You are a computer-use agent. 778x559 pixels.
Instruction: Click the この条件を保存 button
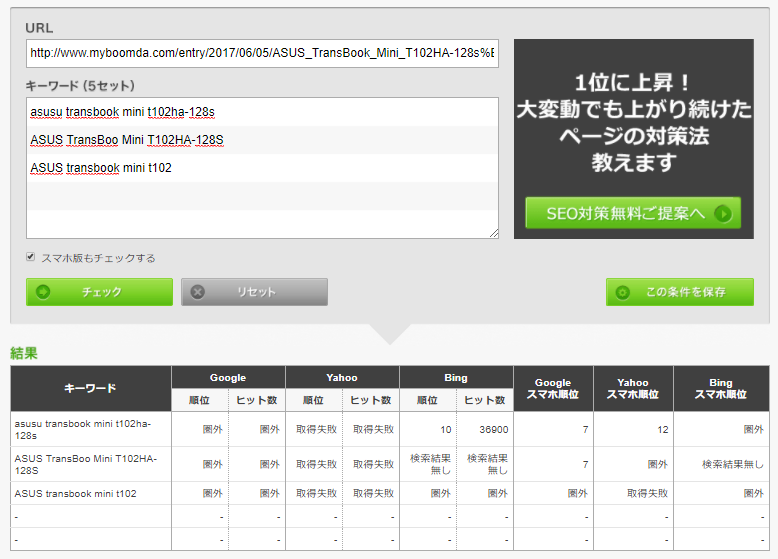(x=680, y=292)
